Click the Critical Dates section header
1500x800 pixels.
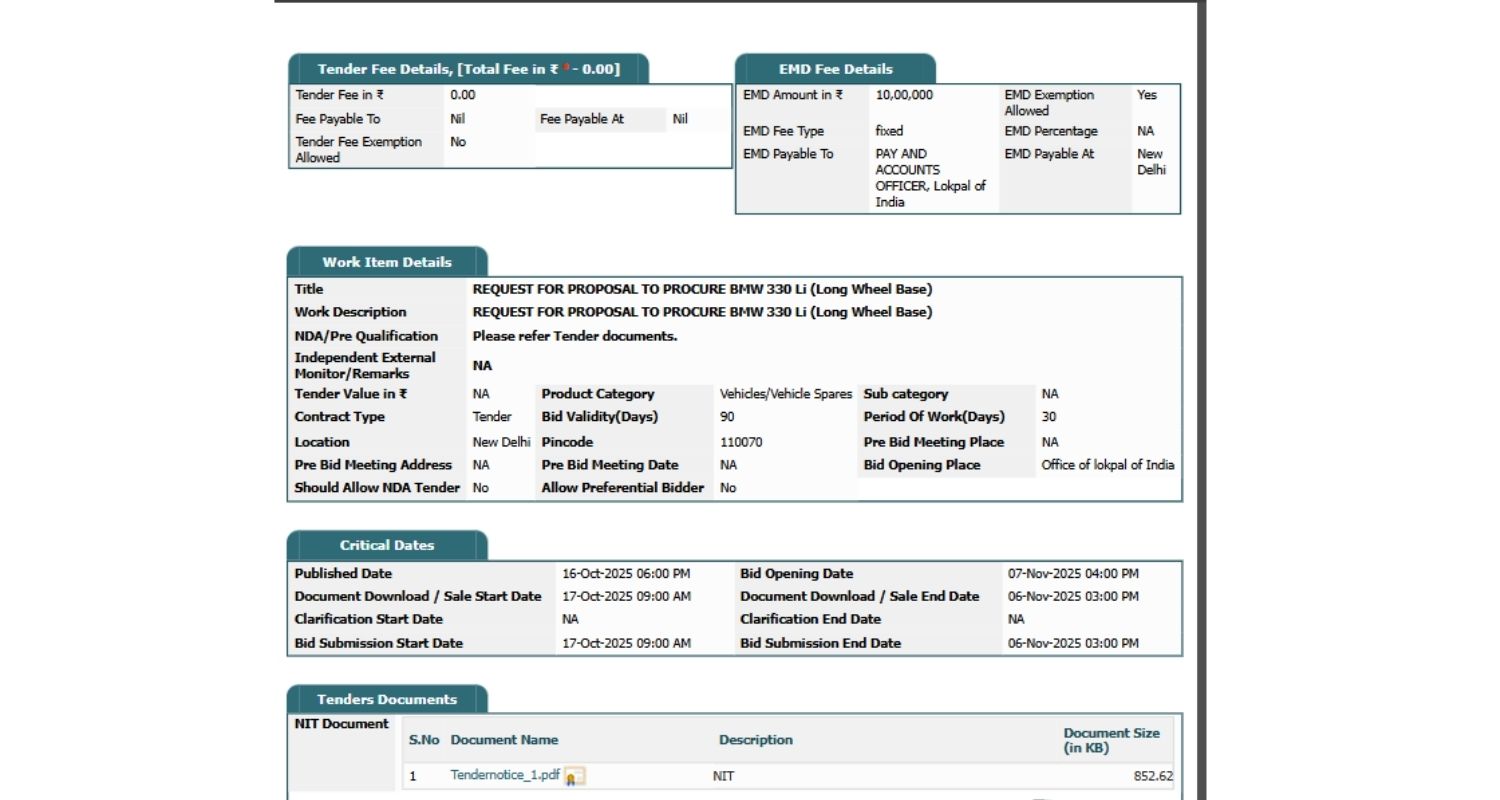[x=387, y=545]
